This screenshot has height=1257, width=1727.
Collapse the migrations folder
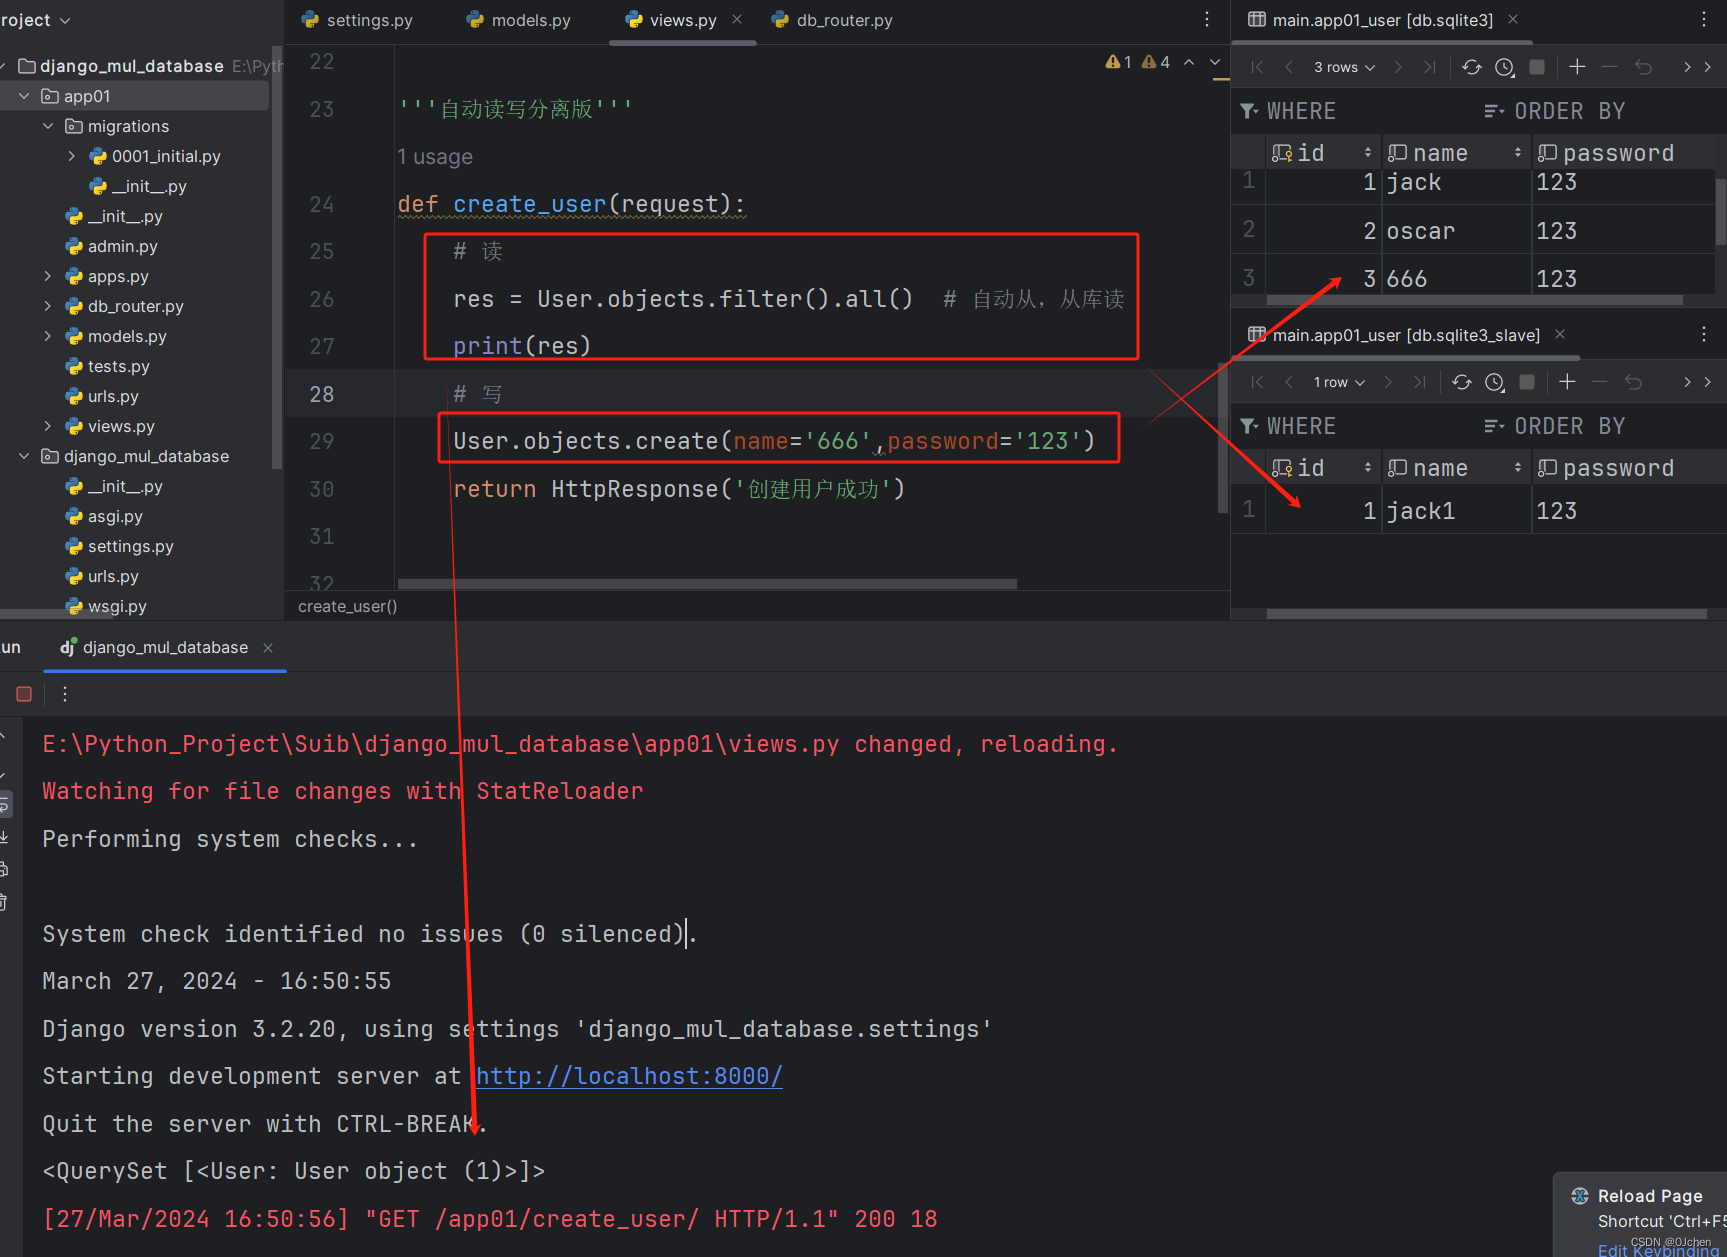(x=48, y=126)
